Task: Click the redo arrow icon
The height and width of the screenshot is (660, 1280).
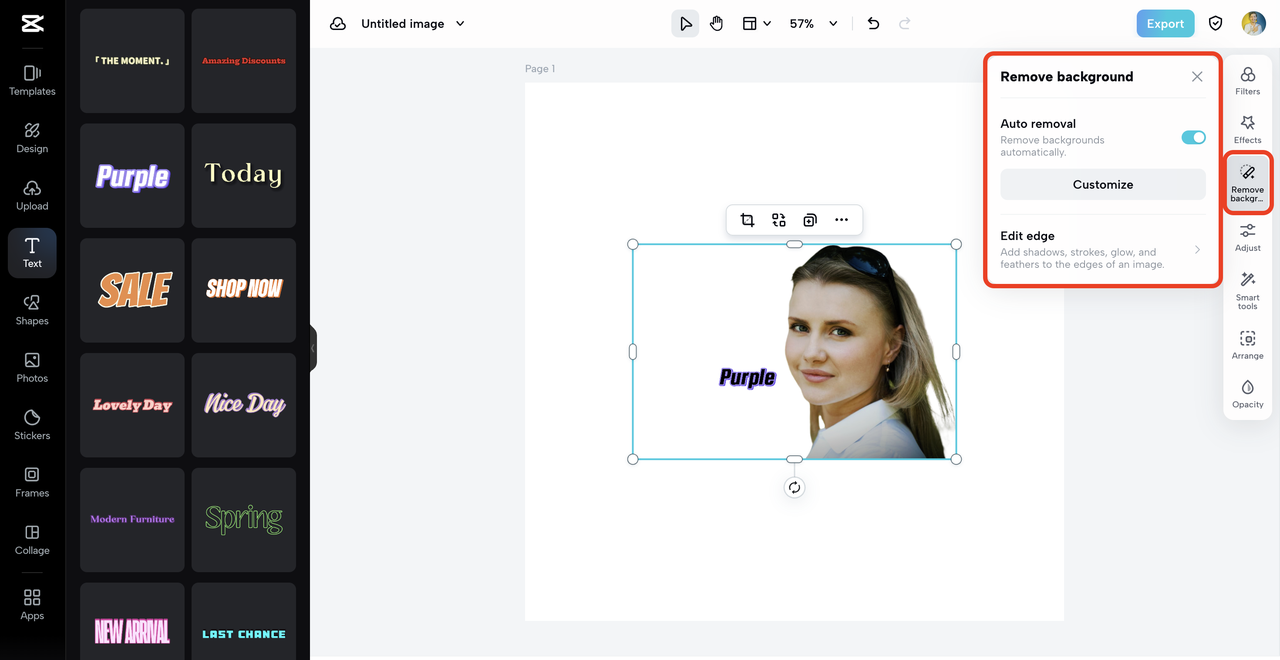Action: pos(905,24)
